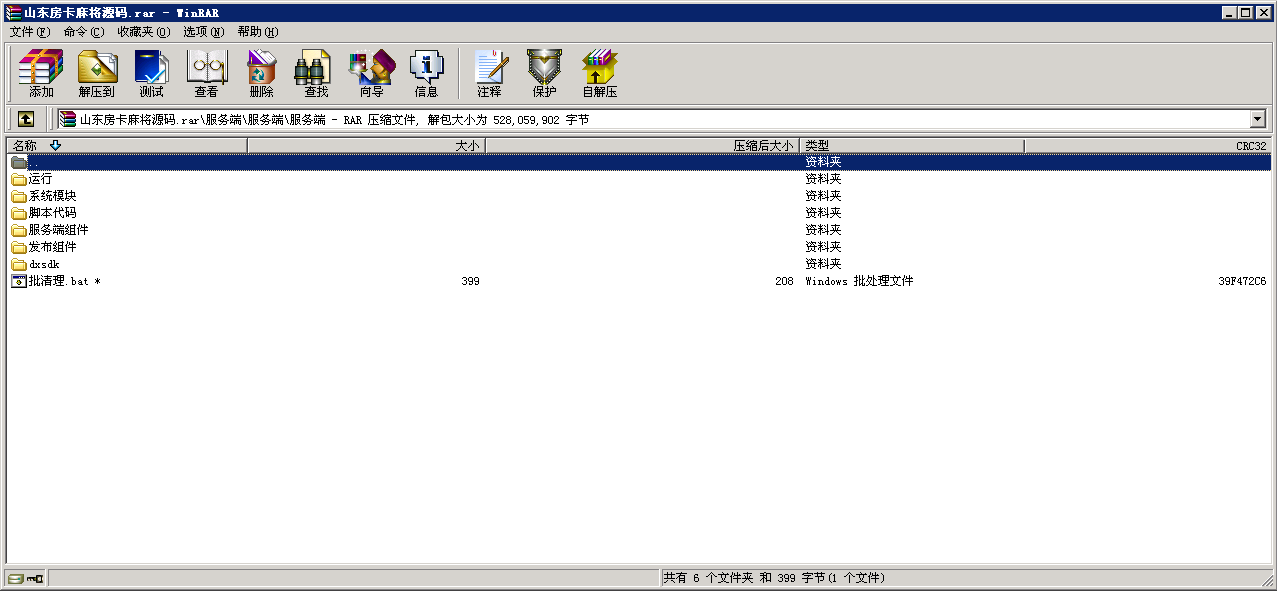Viewport: 1277px width, 591px height.
Task: Run the 测试 (Test) archive tool
Action: point(151,73)
